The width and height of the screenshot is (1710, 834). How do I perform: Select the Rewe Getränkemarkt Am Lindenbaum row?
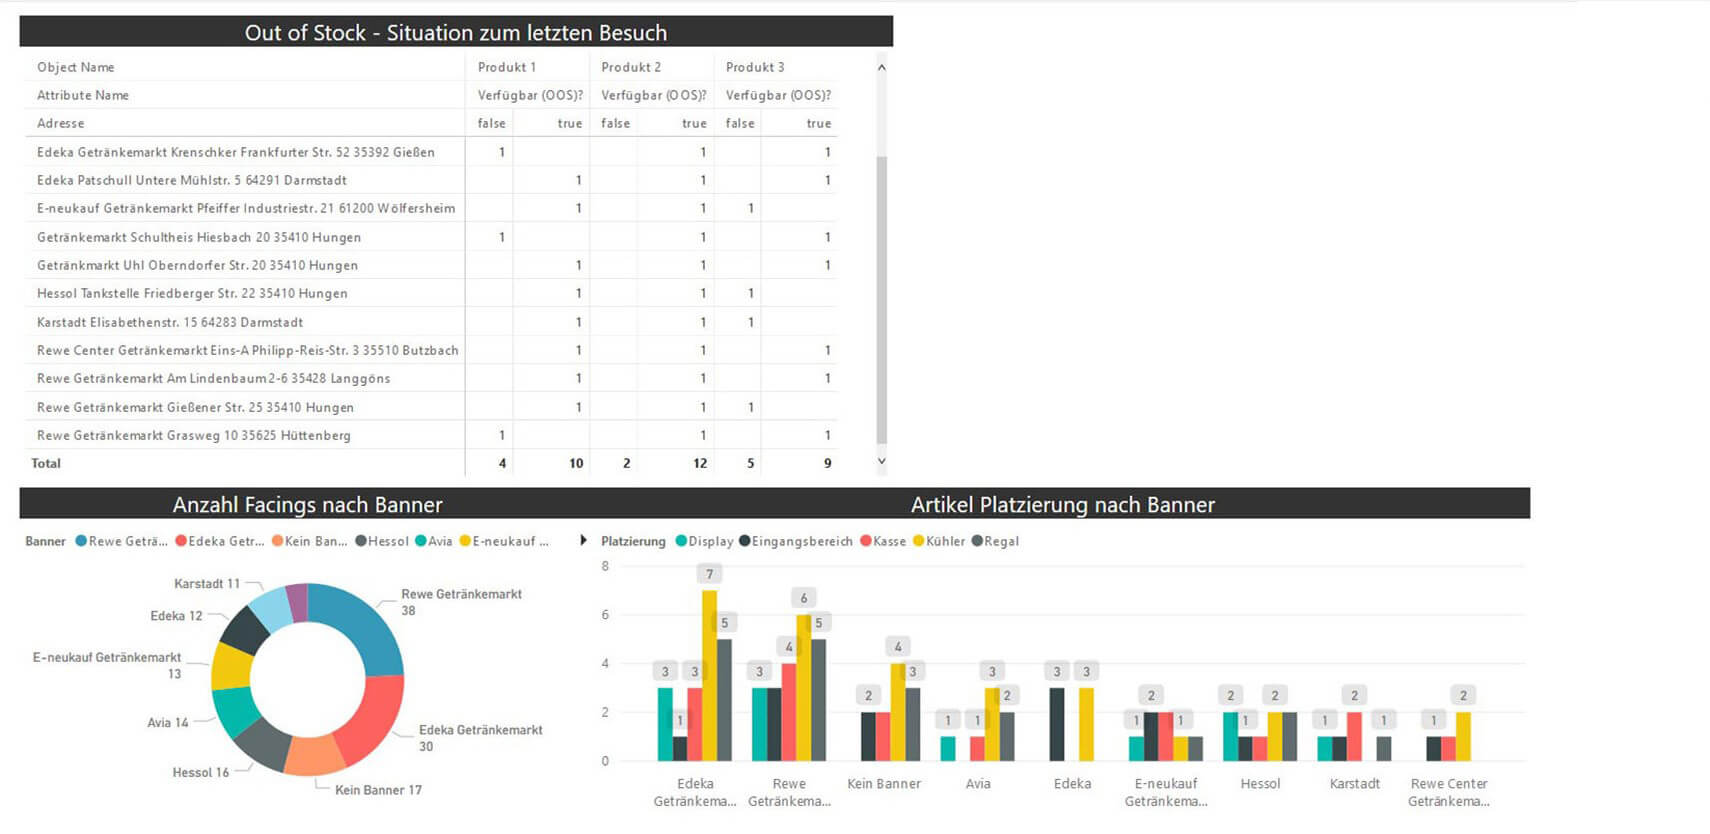coord(430,378)
